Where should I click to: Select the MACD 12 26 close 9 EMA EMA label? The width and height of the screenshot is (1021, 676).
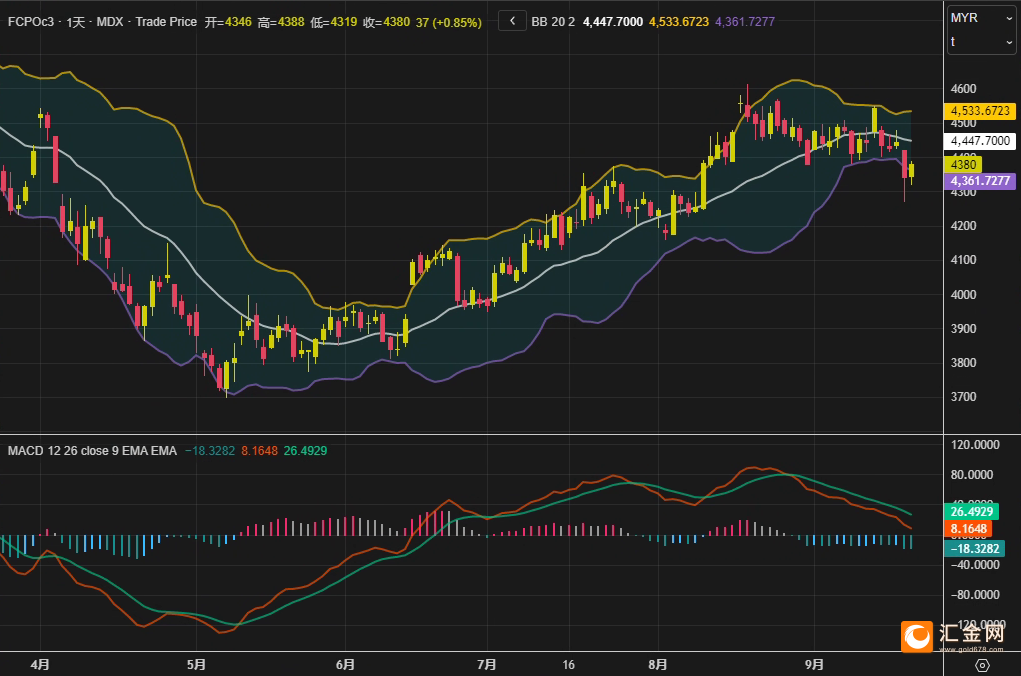point(92,451)
